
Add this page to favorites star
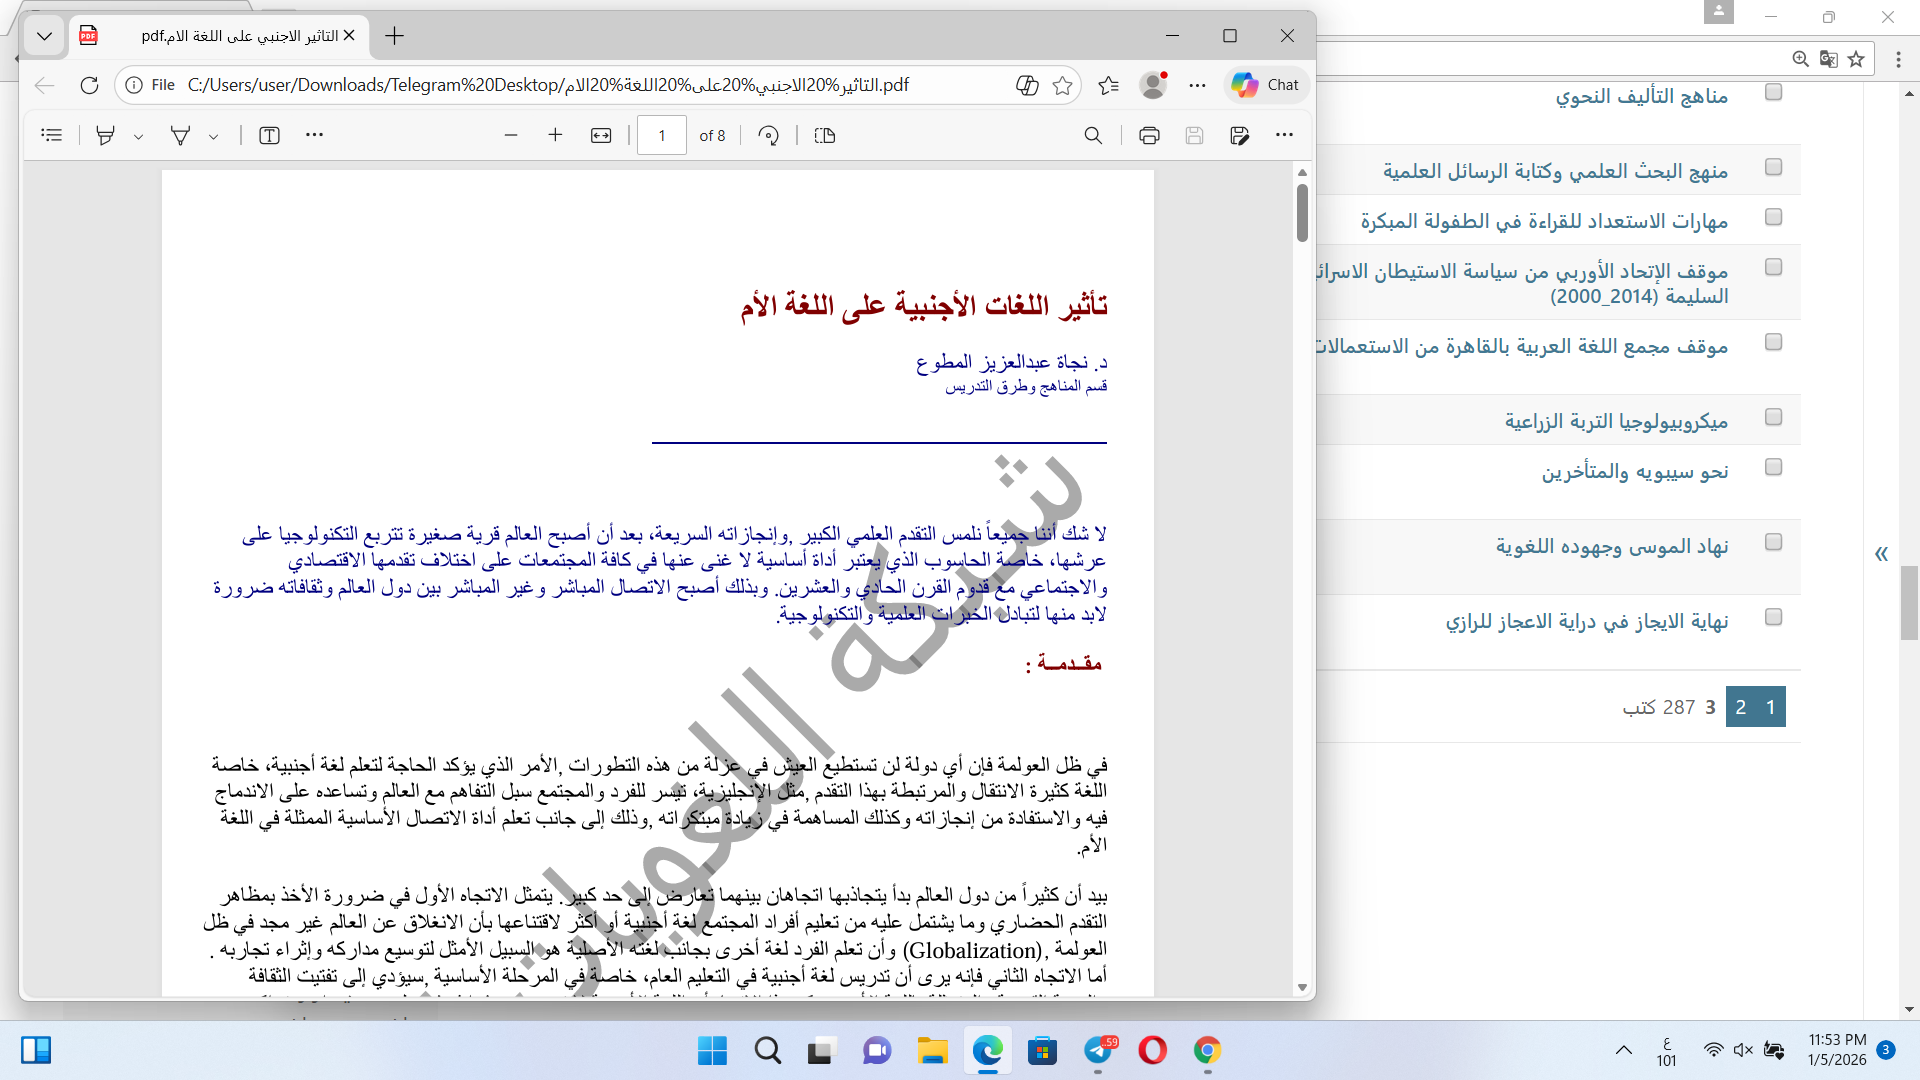(1062, 85)
